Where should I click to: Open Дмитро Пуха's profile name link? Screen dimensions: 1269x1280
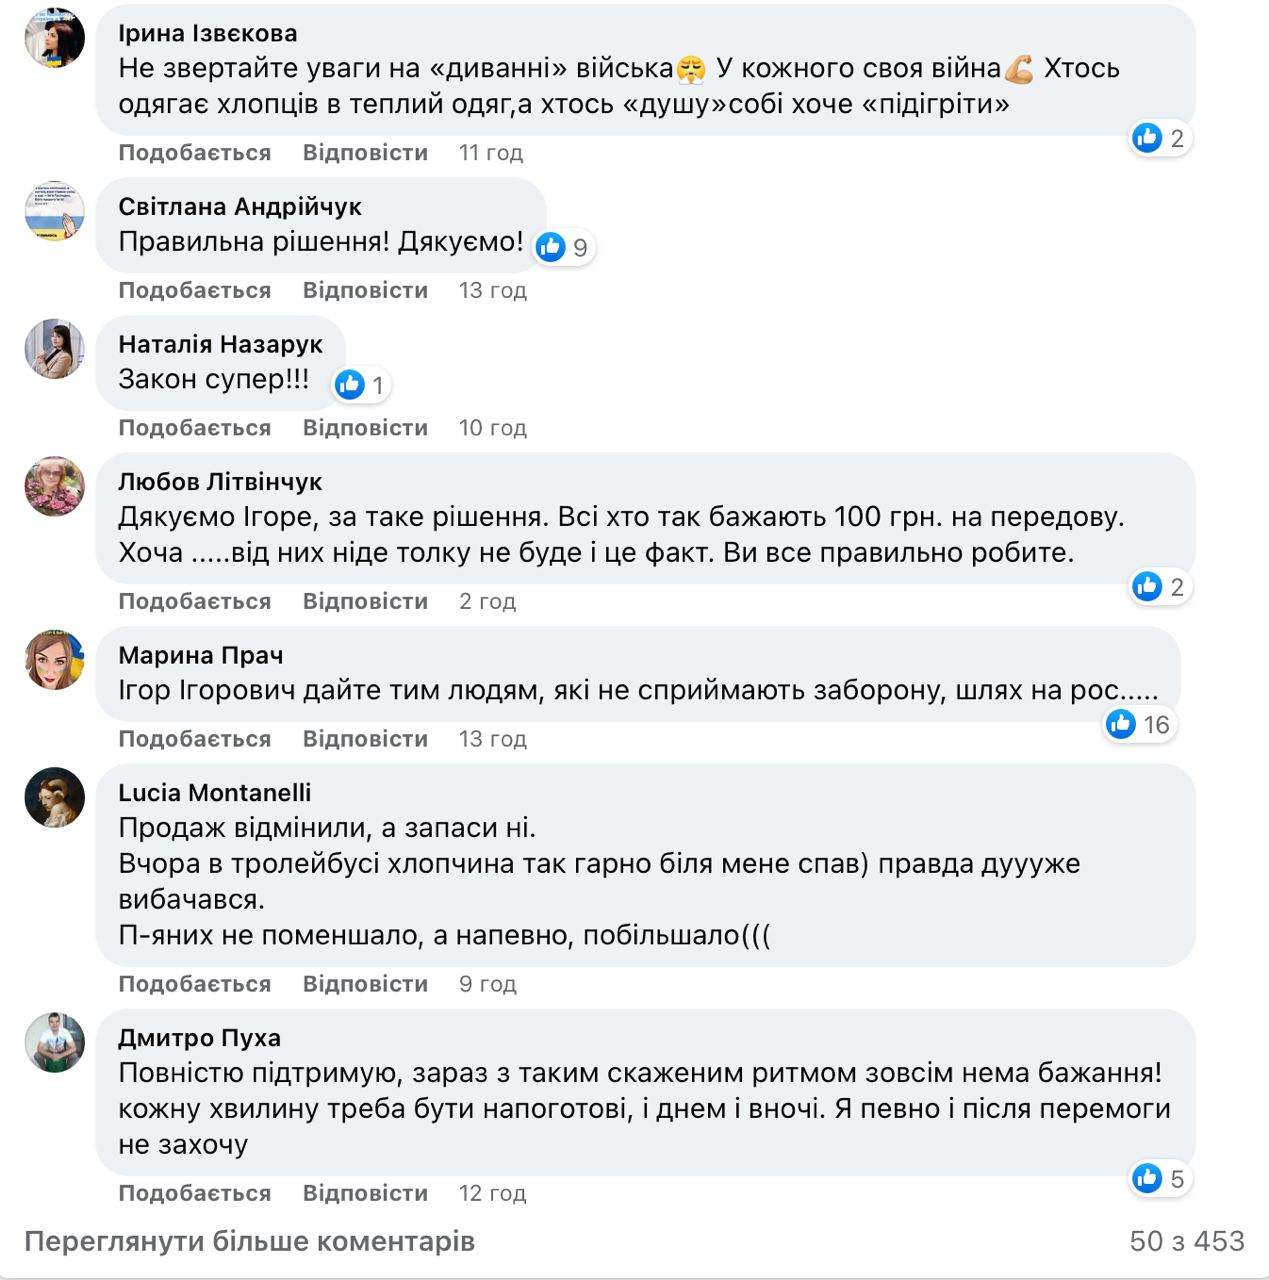point(199,1038)
